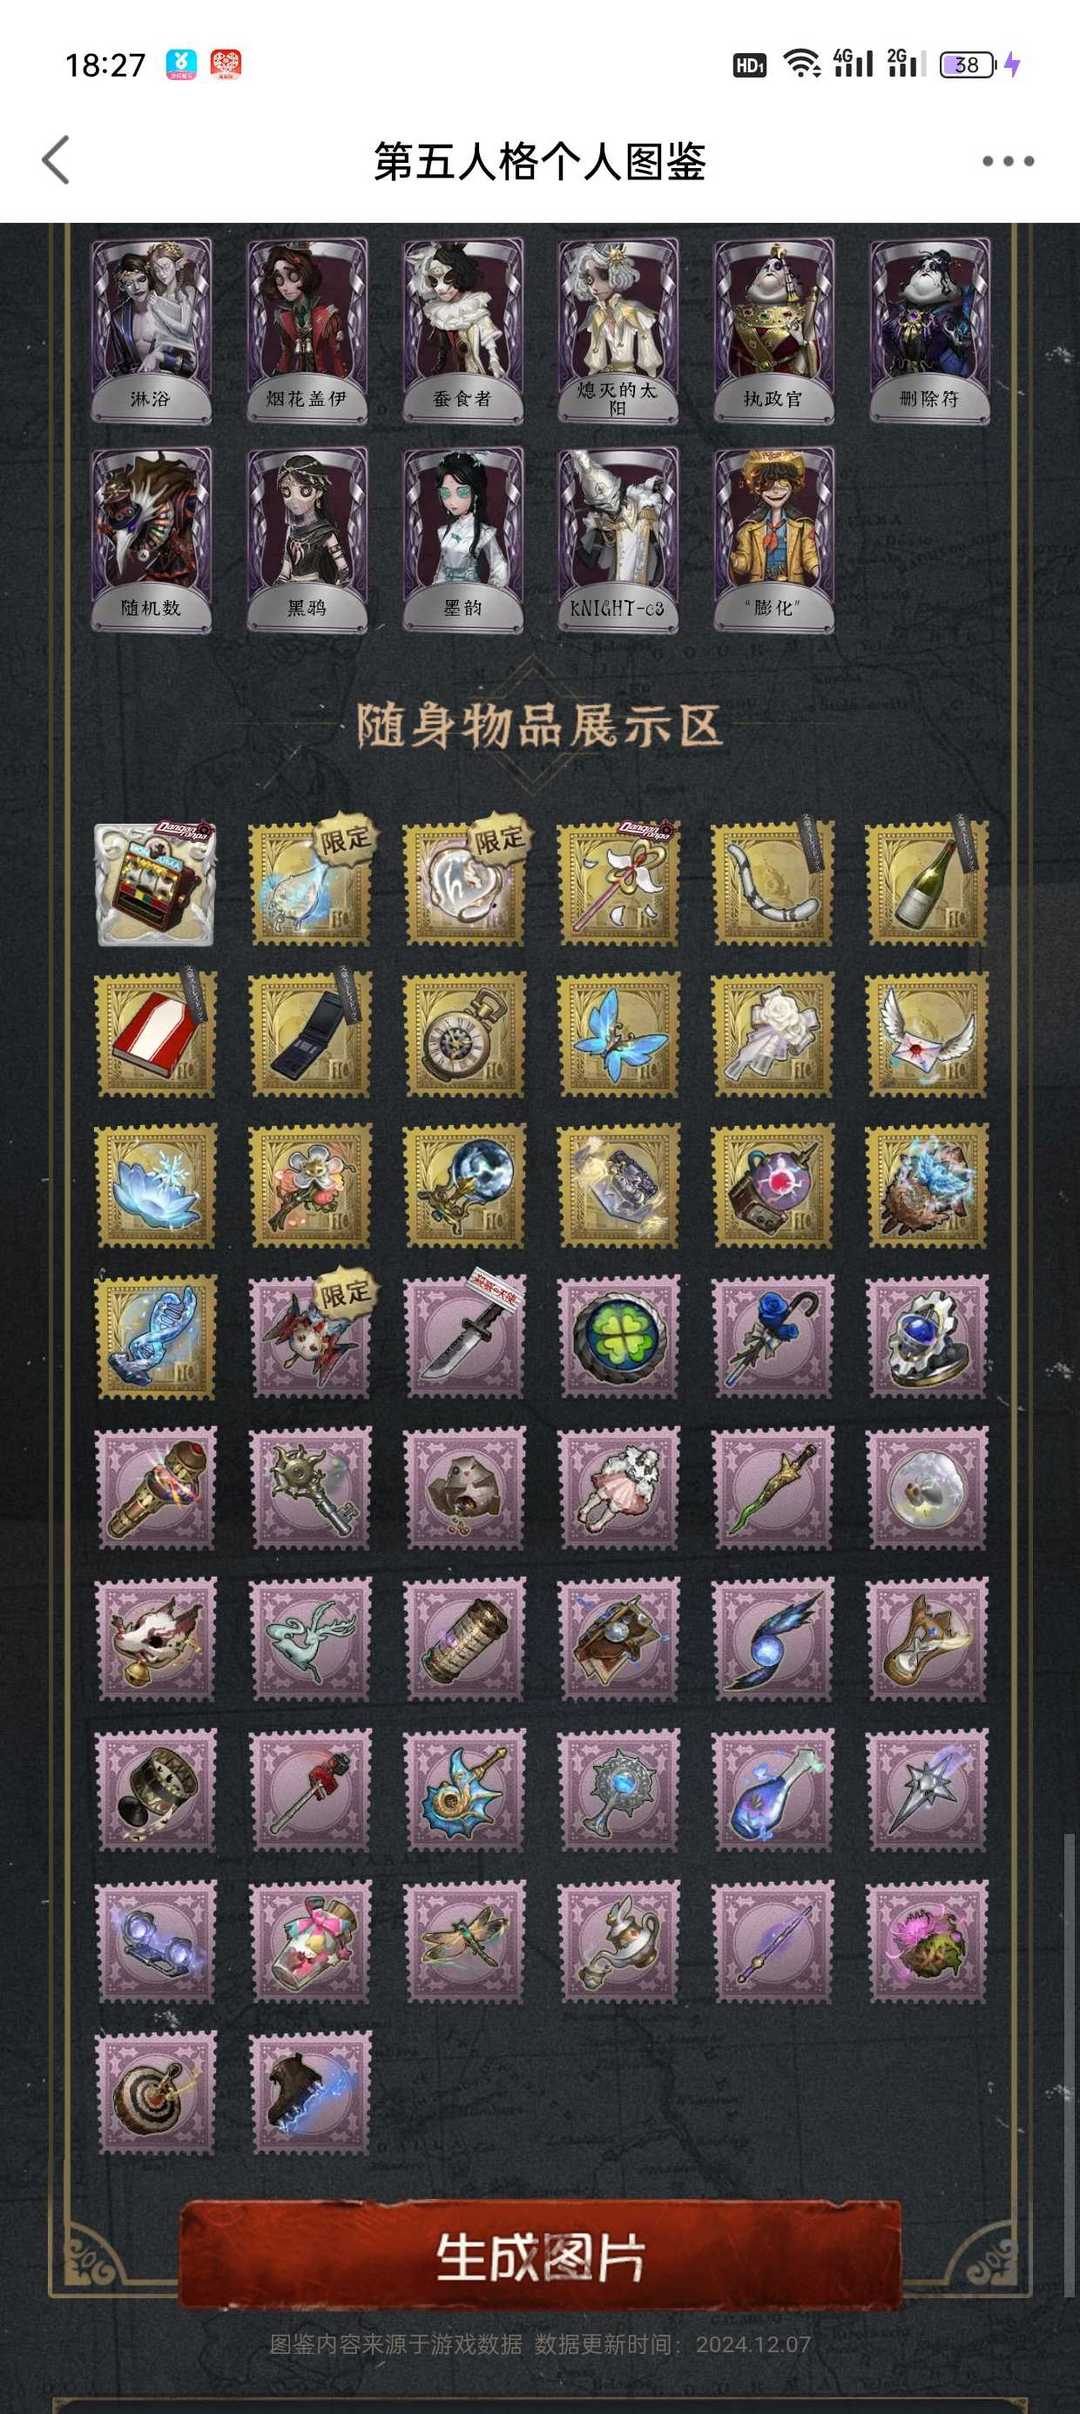1080x2414 pixels.
Task: Select the slot machine accessory icon
Action: pos(155,884)
